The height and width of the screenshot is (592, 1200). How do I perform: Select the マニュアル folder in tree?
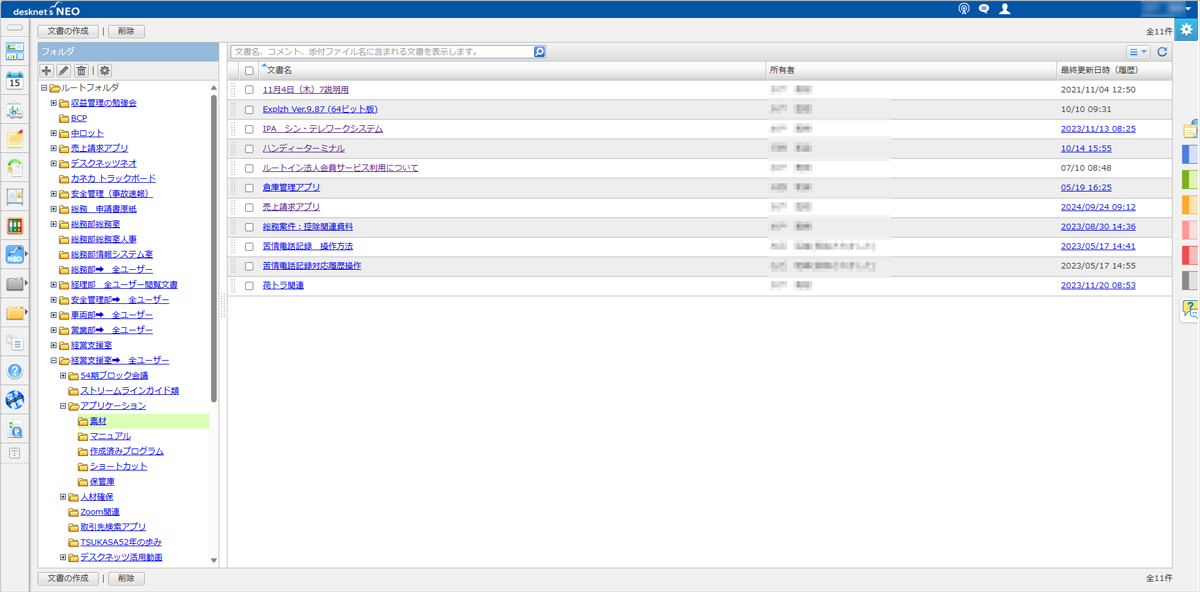[110, 436]
